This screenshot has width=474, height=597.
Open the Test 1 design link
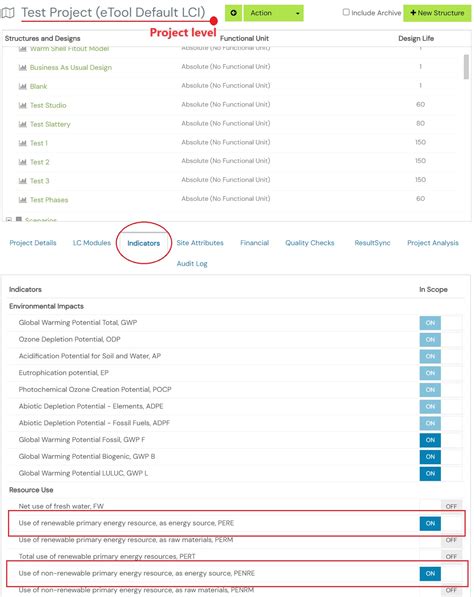tap(39, 143)
